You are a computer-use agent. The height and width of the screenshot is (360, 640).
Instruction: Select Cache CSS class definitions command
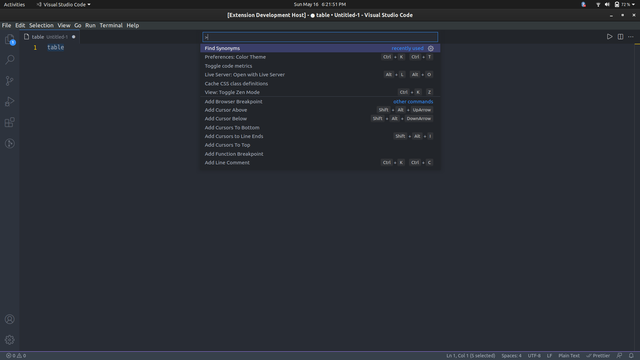click(320, 83)
